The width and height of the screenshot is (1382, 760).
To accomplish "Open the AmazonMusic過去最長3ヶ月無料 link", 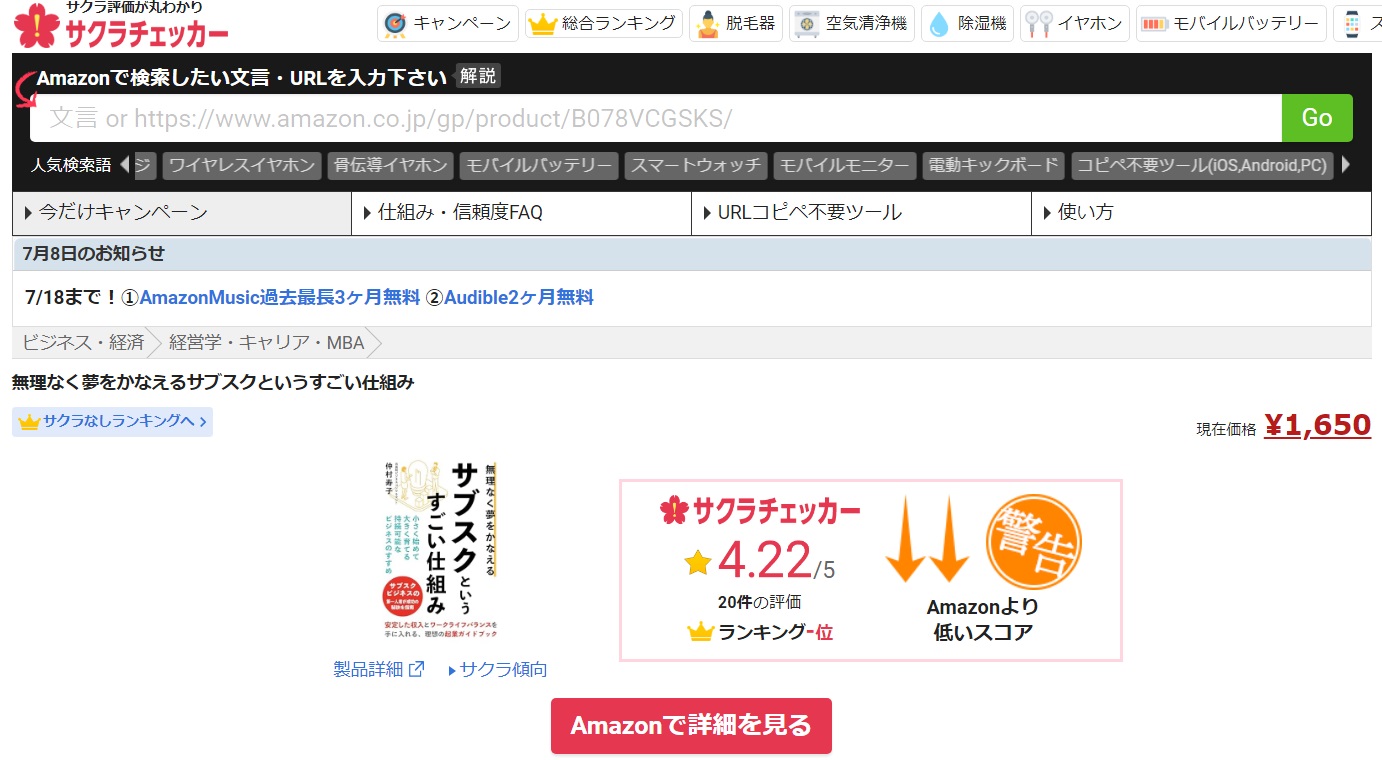I will pos(280,297).
